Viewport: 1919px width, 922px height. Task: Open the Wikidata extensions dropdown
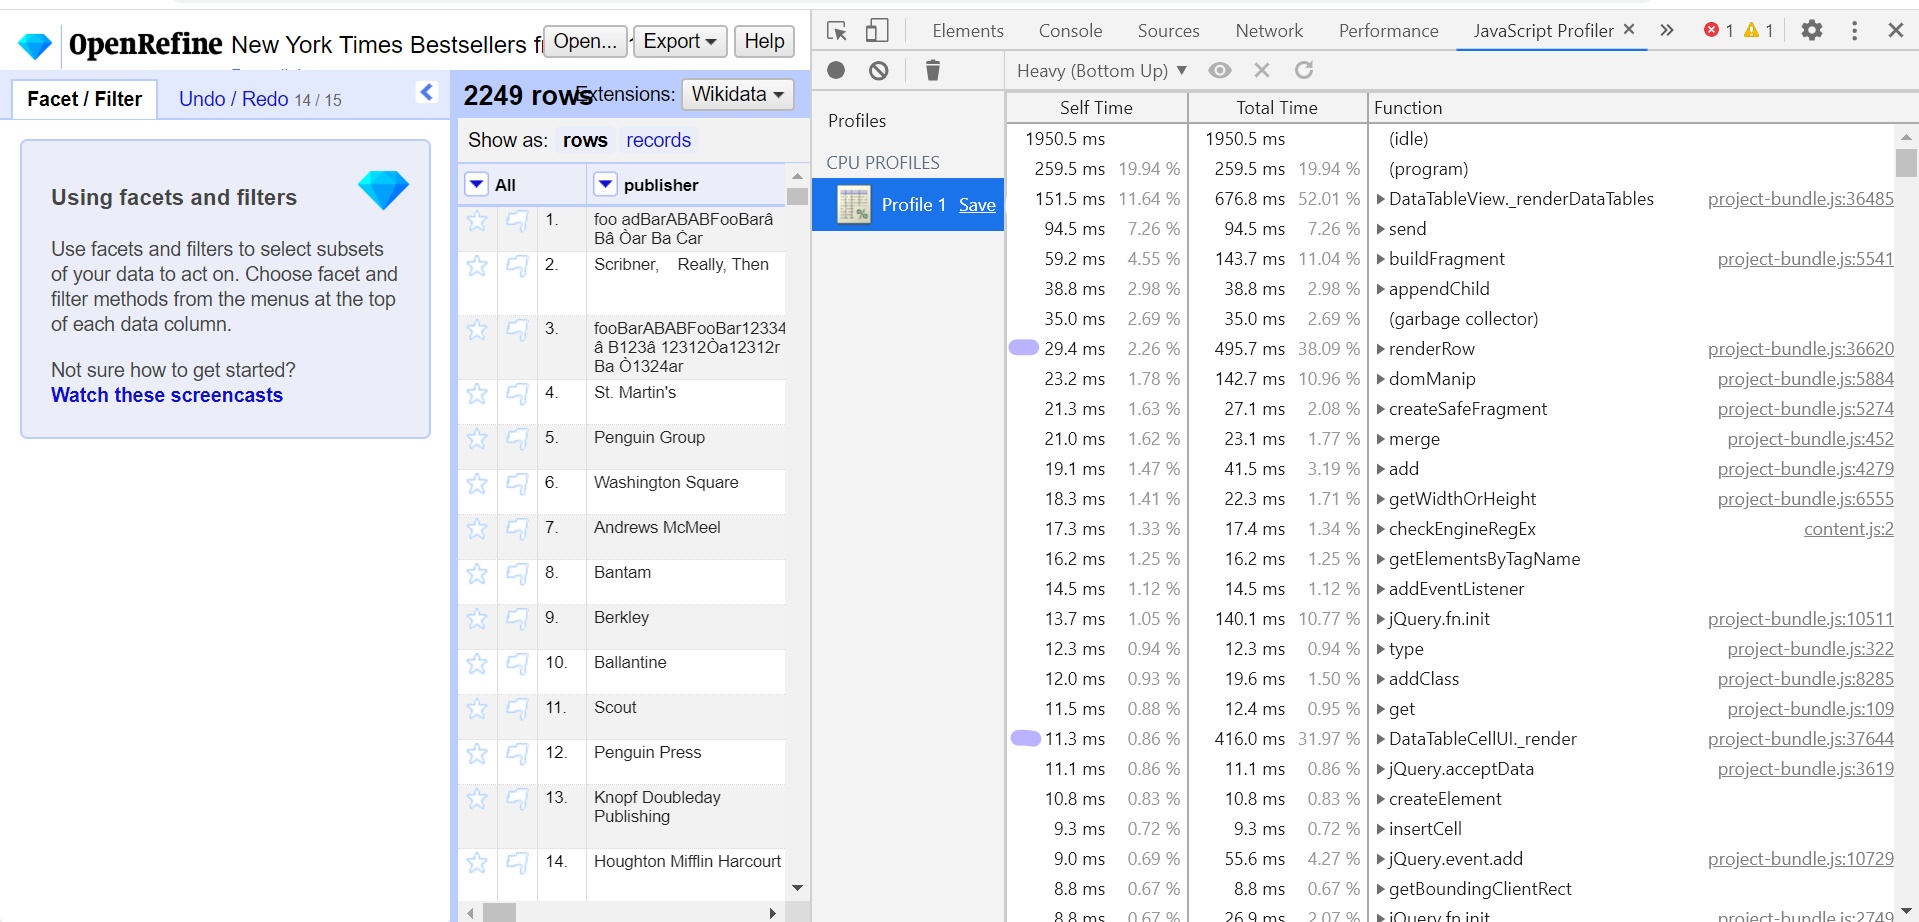pos(738,94)
